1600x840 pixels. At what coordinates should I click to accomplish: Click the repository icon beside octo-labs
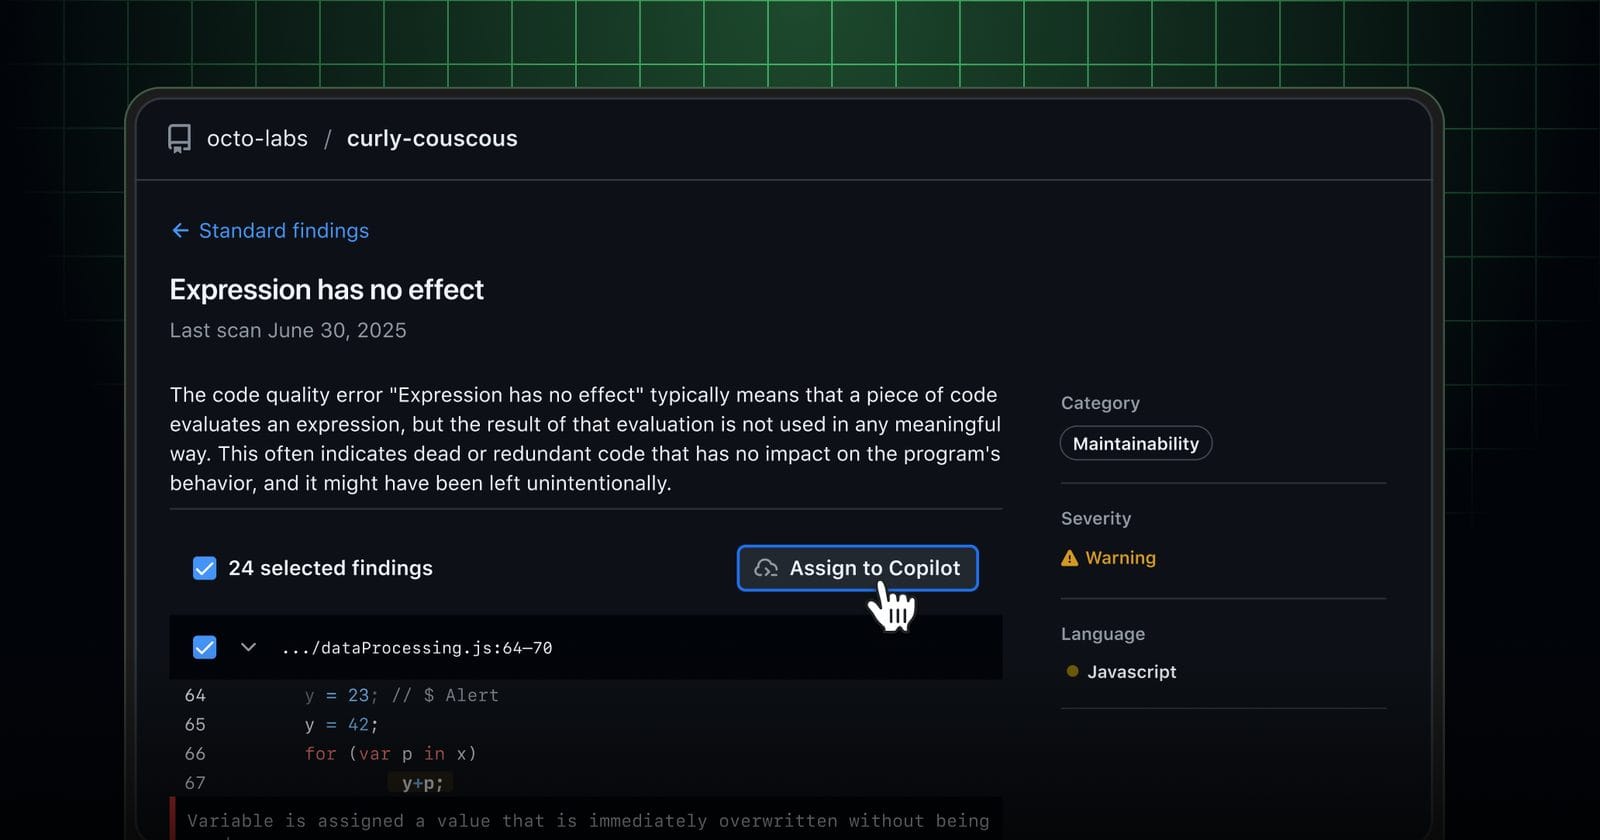(x=179, y=139)
